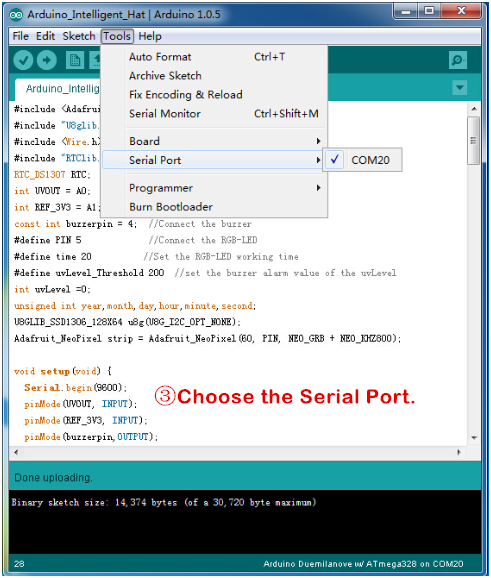This screenshot has width=491, height=578.
Task: Click the New sketch document icon
Action: [75, 60]
